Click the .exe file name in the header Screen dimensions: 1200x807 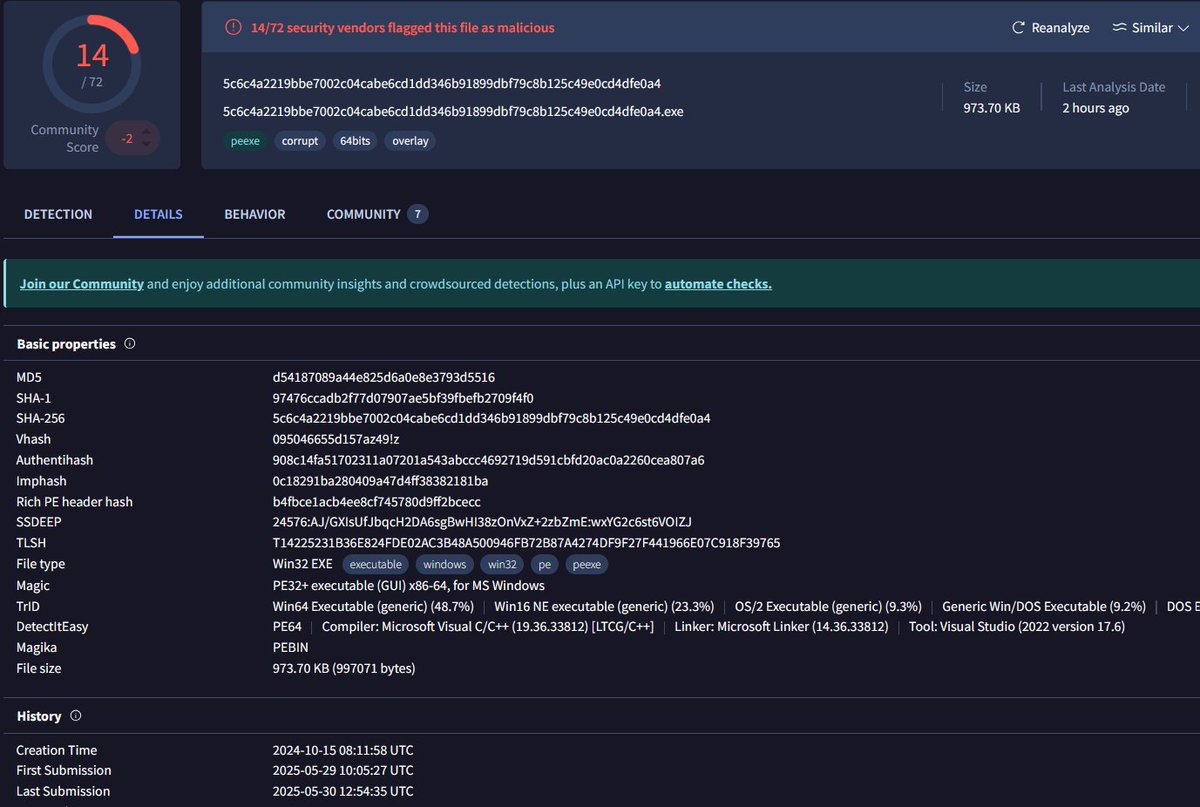453,111
